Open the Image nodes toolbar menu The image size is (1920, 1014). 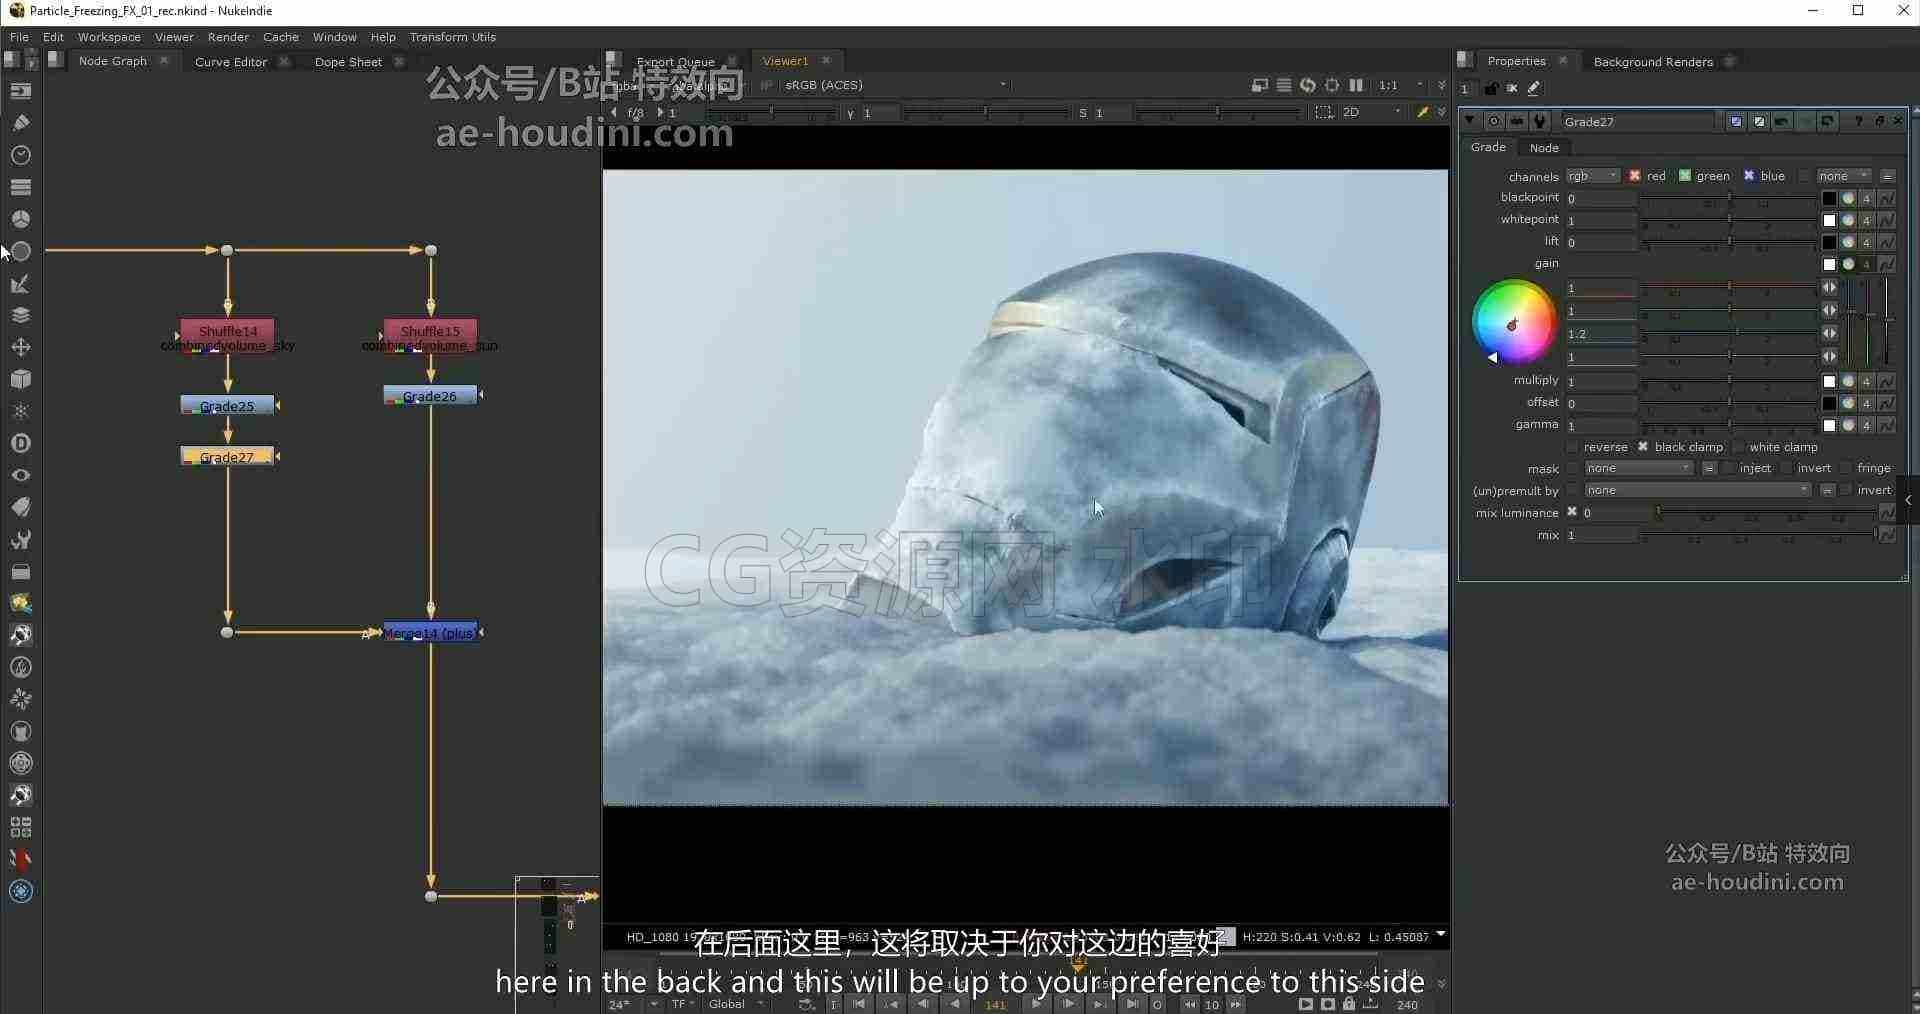point(21,91)
